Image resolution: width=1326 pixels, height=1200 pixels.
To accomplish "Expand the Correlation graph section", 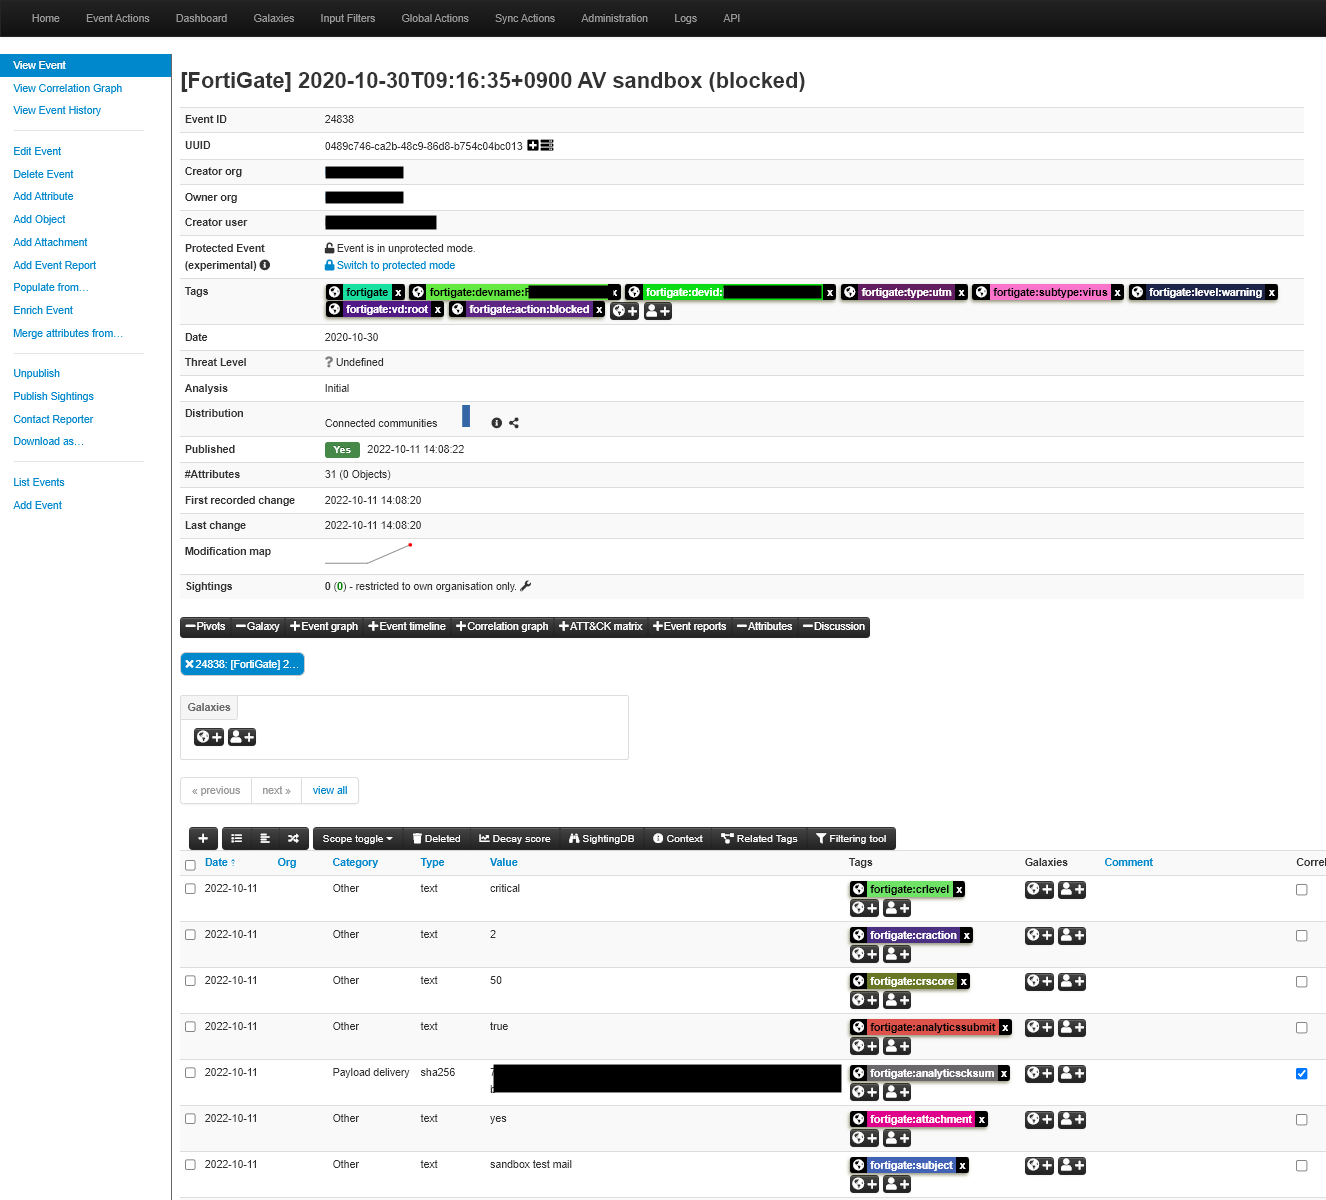I will [x=502, y=627].
